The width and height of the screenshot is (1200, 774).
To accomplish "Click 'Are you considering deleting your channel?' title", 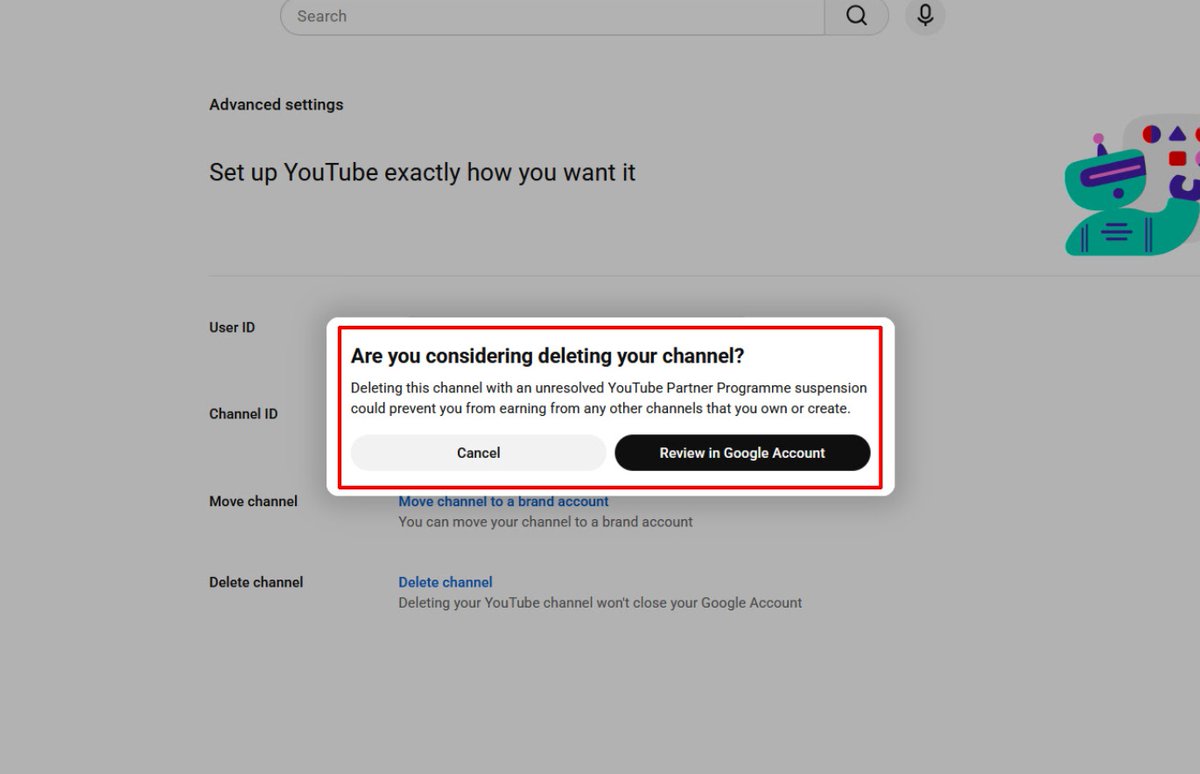I will click(548, 356).
